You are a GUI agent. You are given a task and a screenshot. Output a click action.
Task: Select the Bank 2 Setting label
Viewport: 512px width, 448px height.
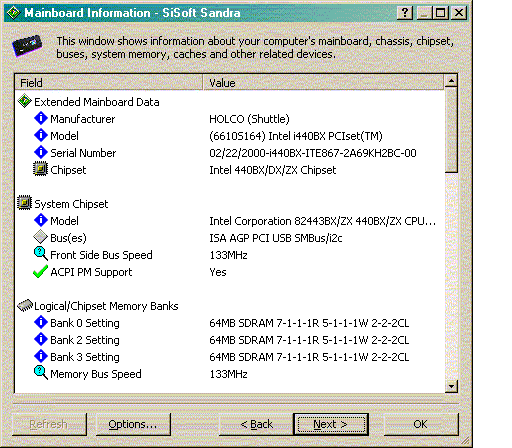[85, 340]
